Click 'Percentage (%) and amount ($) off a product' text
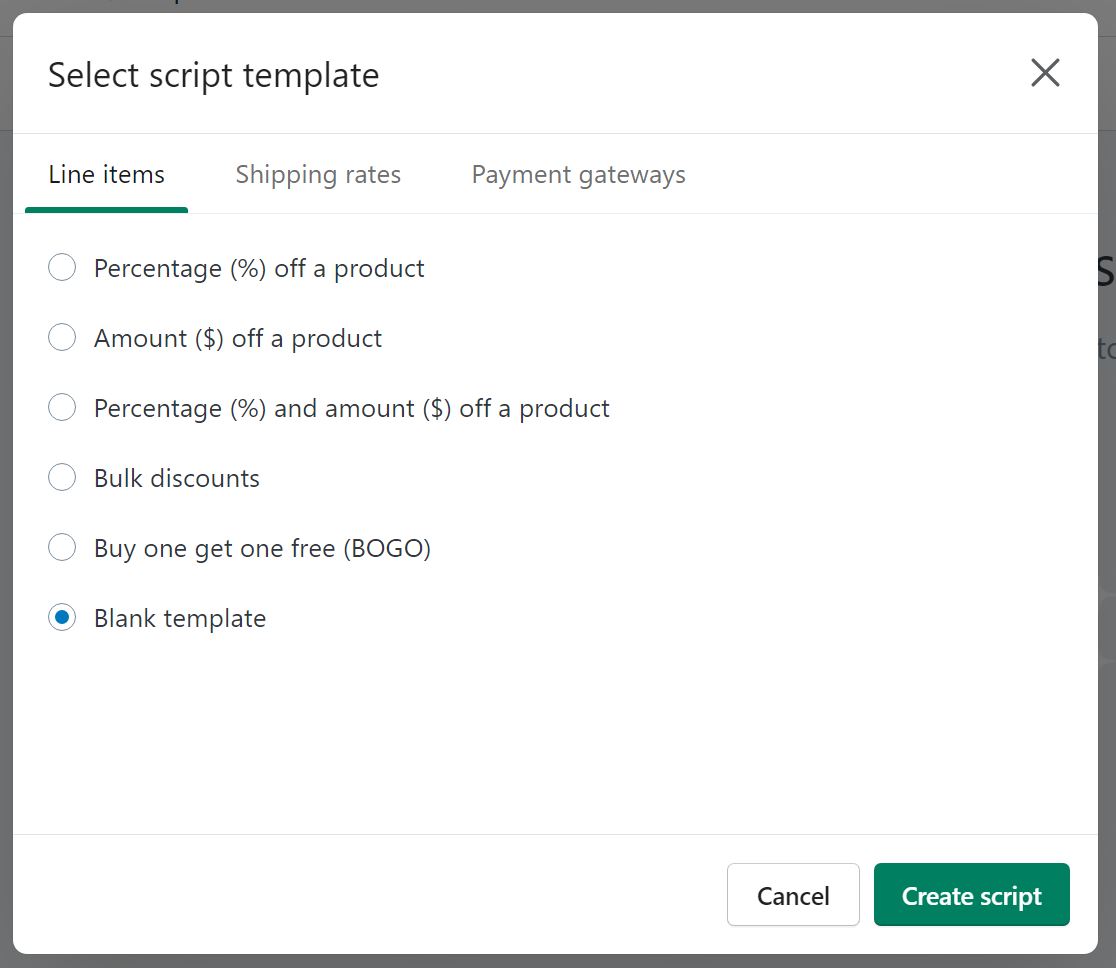Viewport: 1116px width, 968px height. tap(352, 409)
